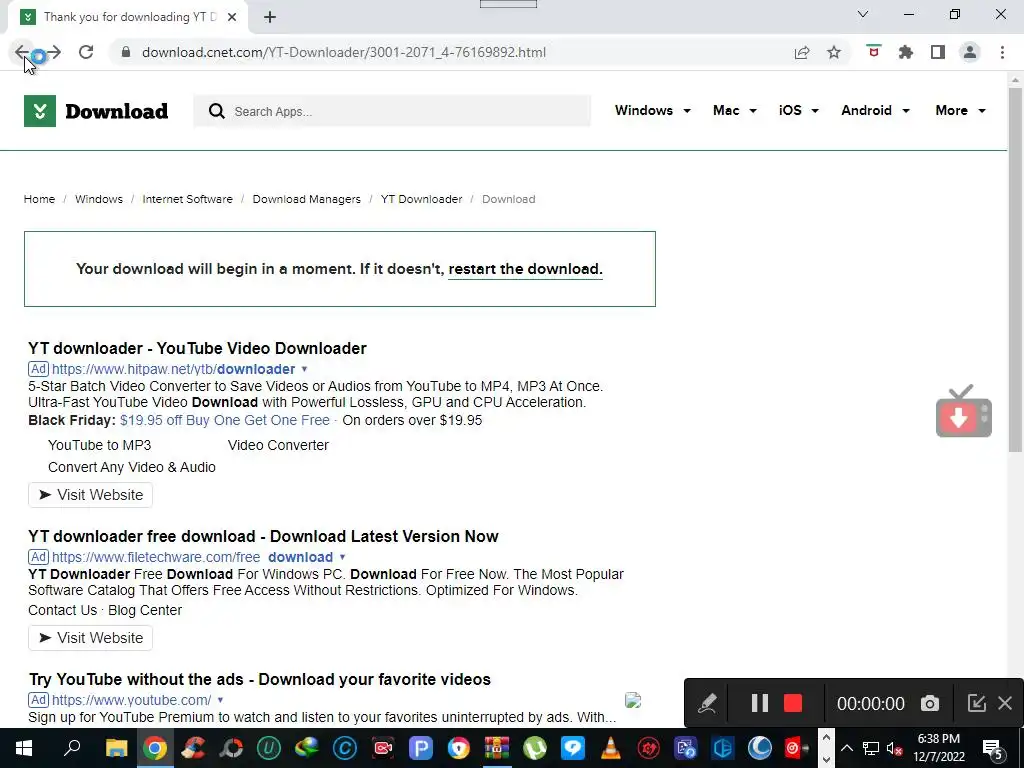Viewport: 1024px width, 768px height.
Task: Bookmark this page with the star
Action: [834, 52]
